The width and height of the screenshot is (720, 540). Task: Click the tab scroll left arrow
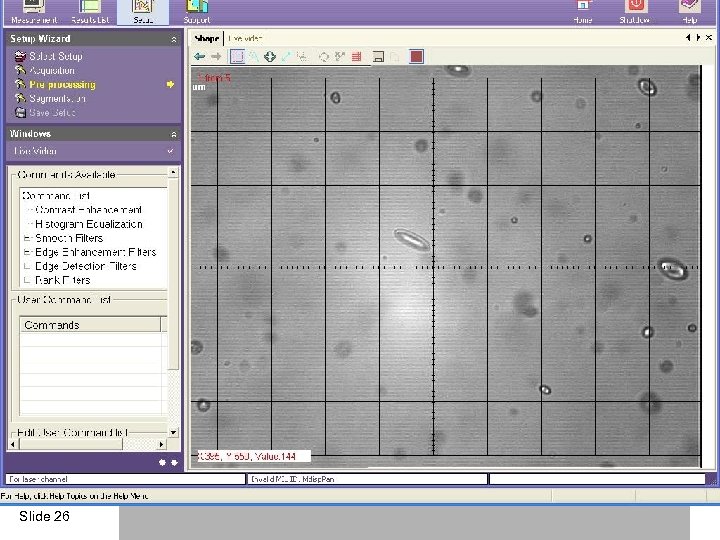pyautogui.click(x=688, y=38)
